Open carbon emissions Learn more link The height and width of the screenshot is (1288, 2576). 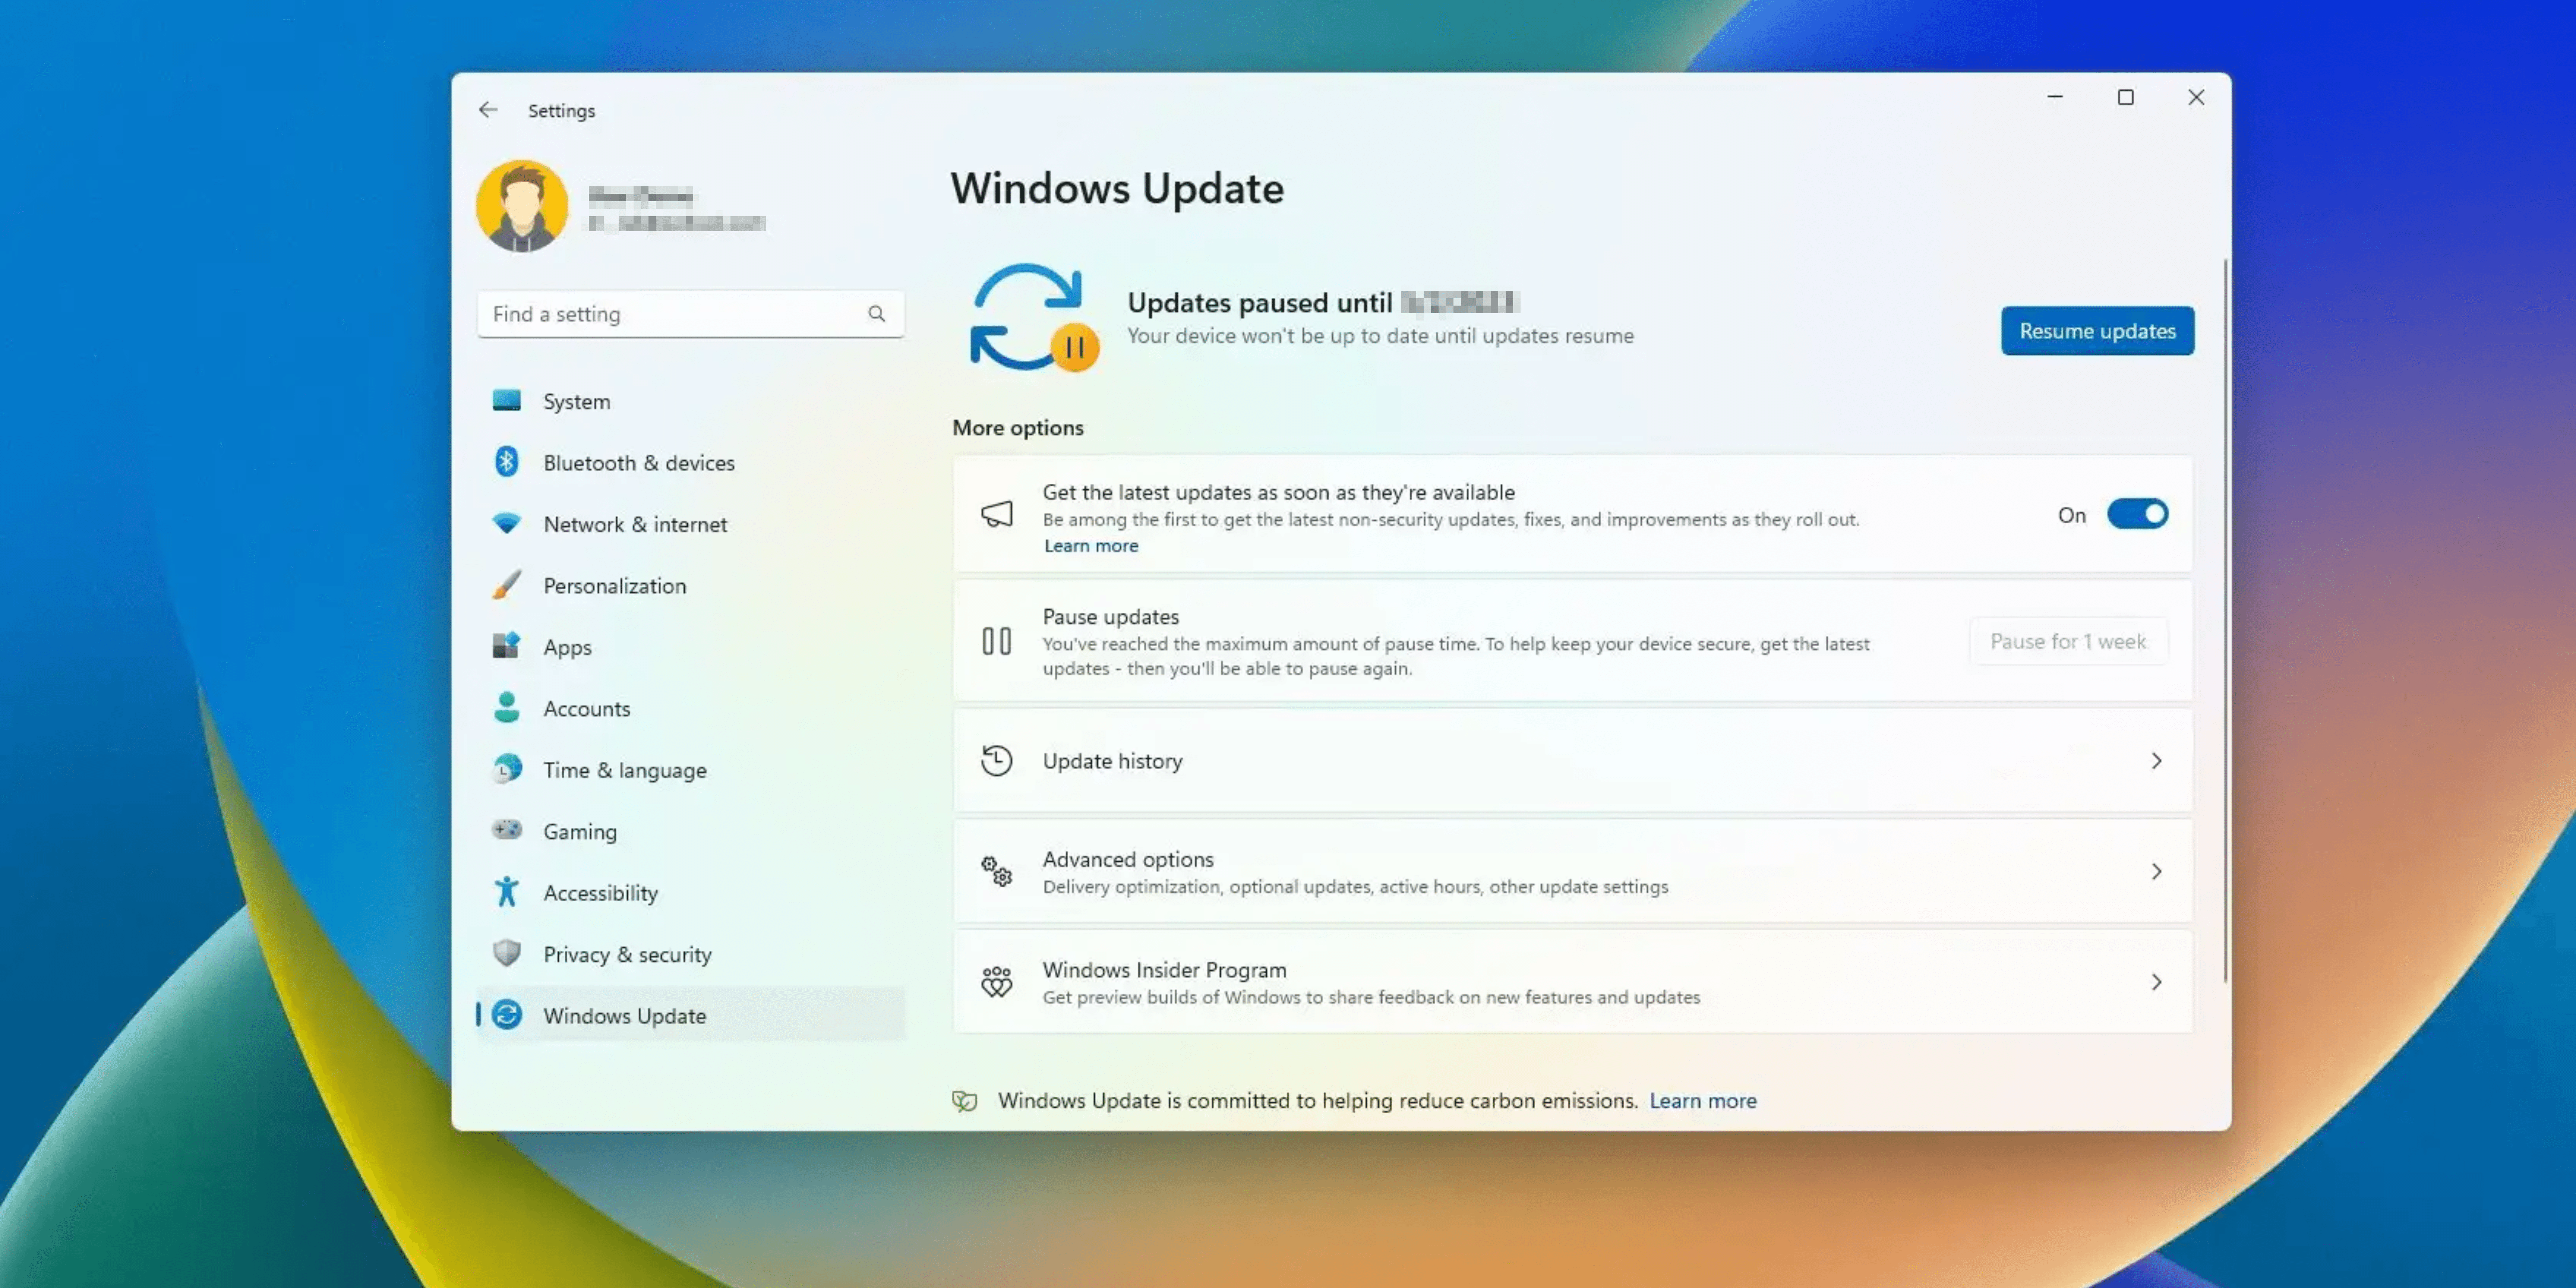click(1703, 1101)
